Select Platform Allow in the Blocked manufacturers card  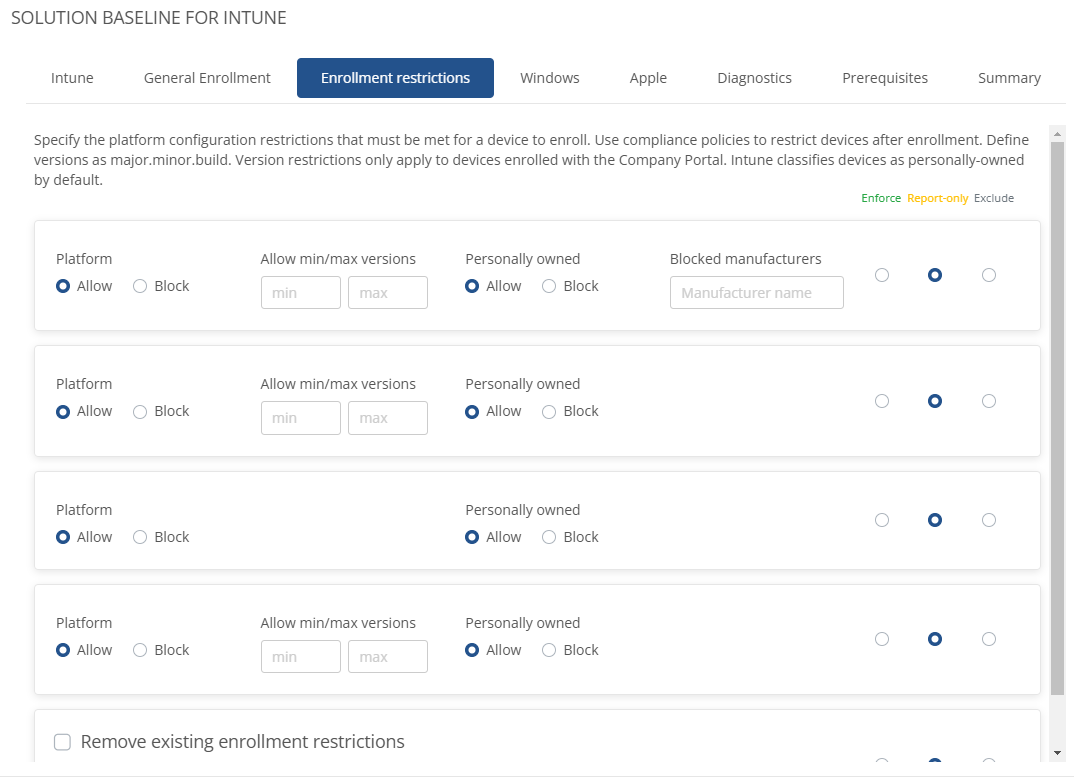point(63,286)
